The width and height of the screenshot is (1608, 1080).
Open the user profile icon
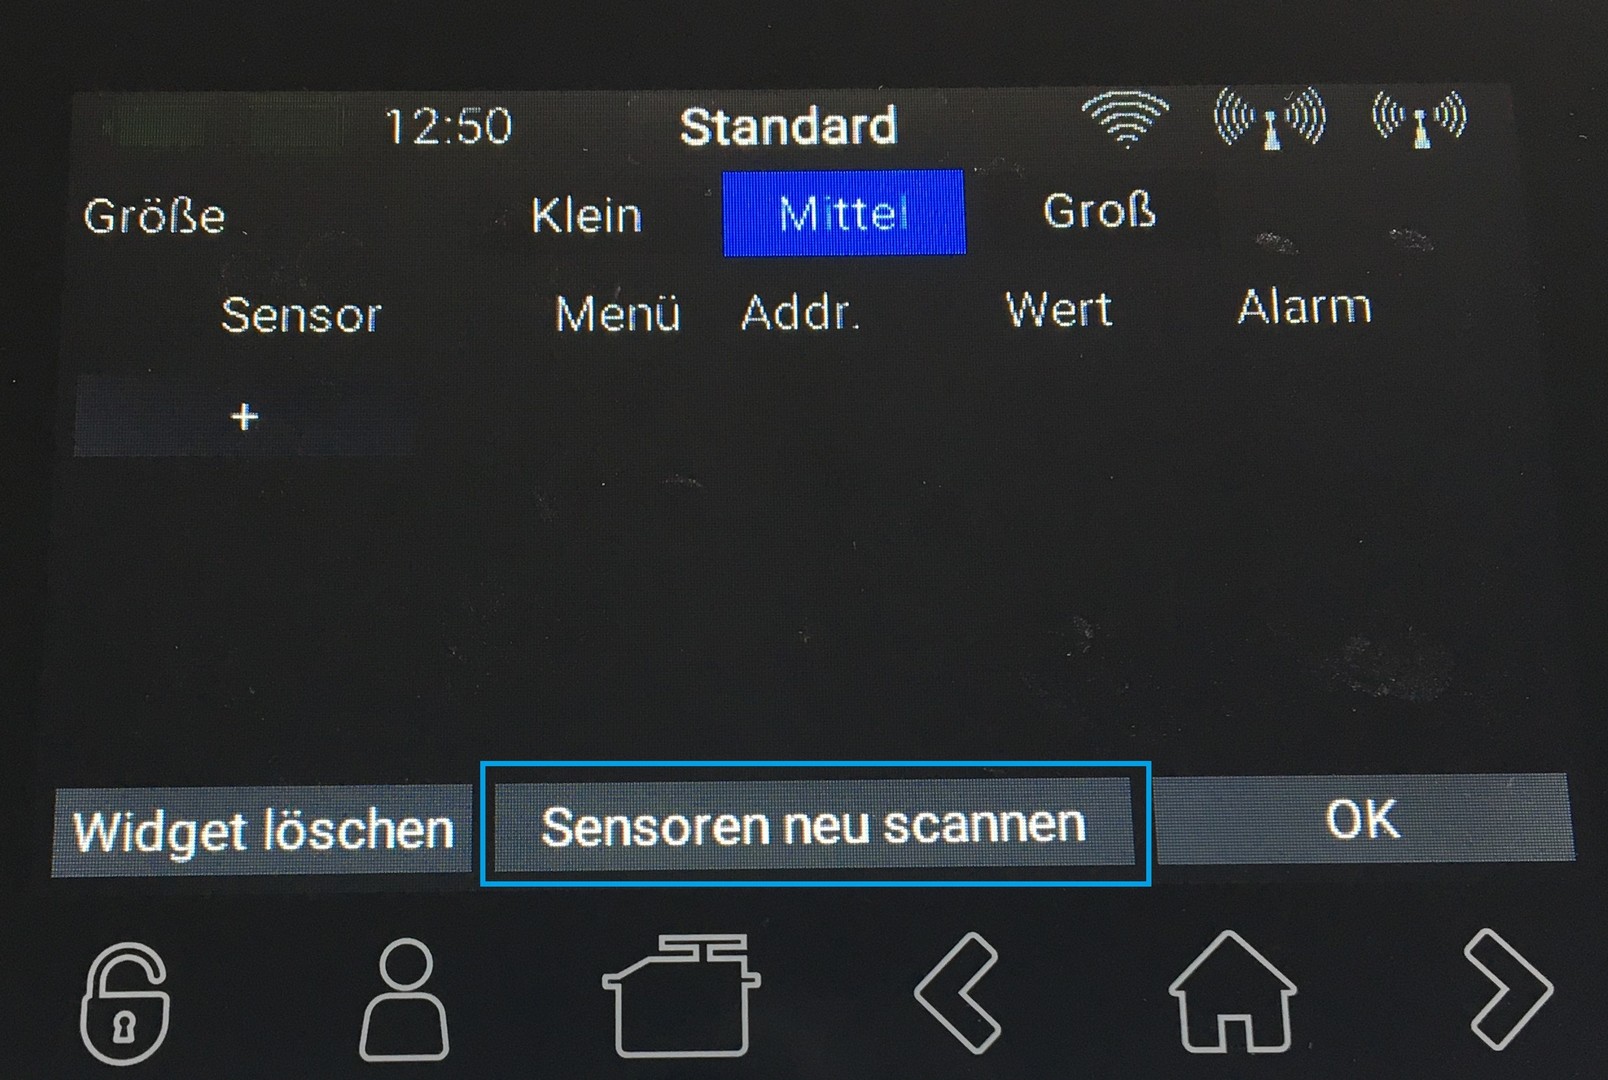pyautogui.click(x=404, y=999)
